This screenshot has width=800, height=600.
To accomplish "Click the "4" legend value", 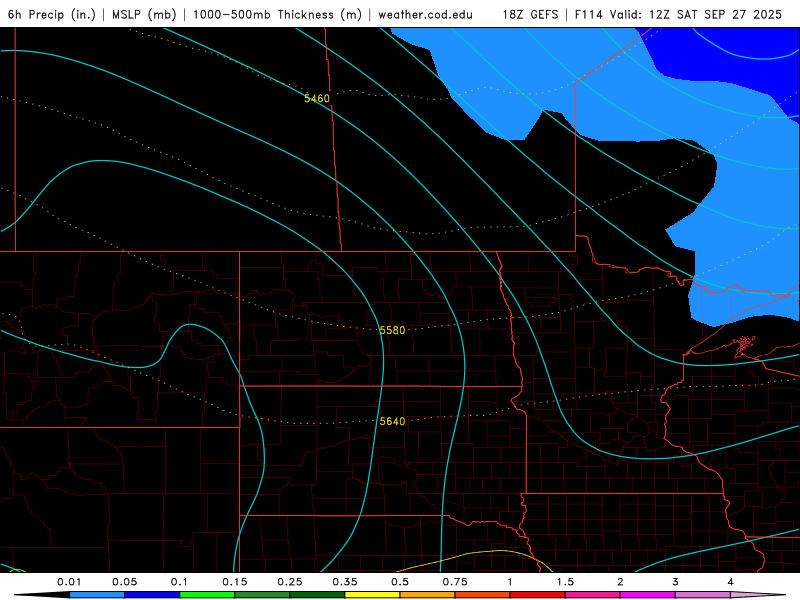I will point(731,582).
